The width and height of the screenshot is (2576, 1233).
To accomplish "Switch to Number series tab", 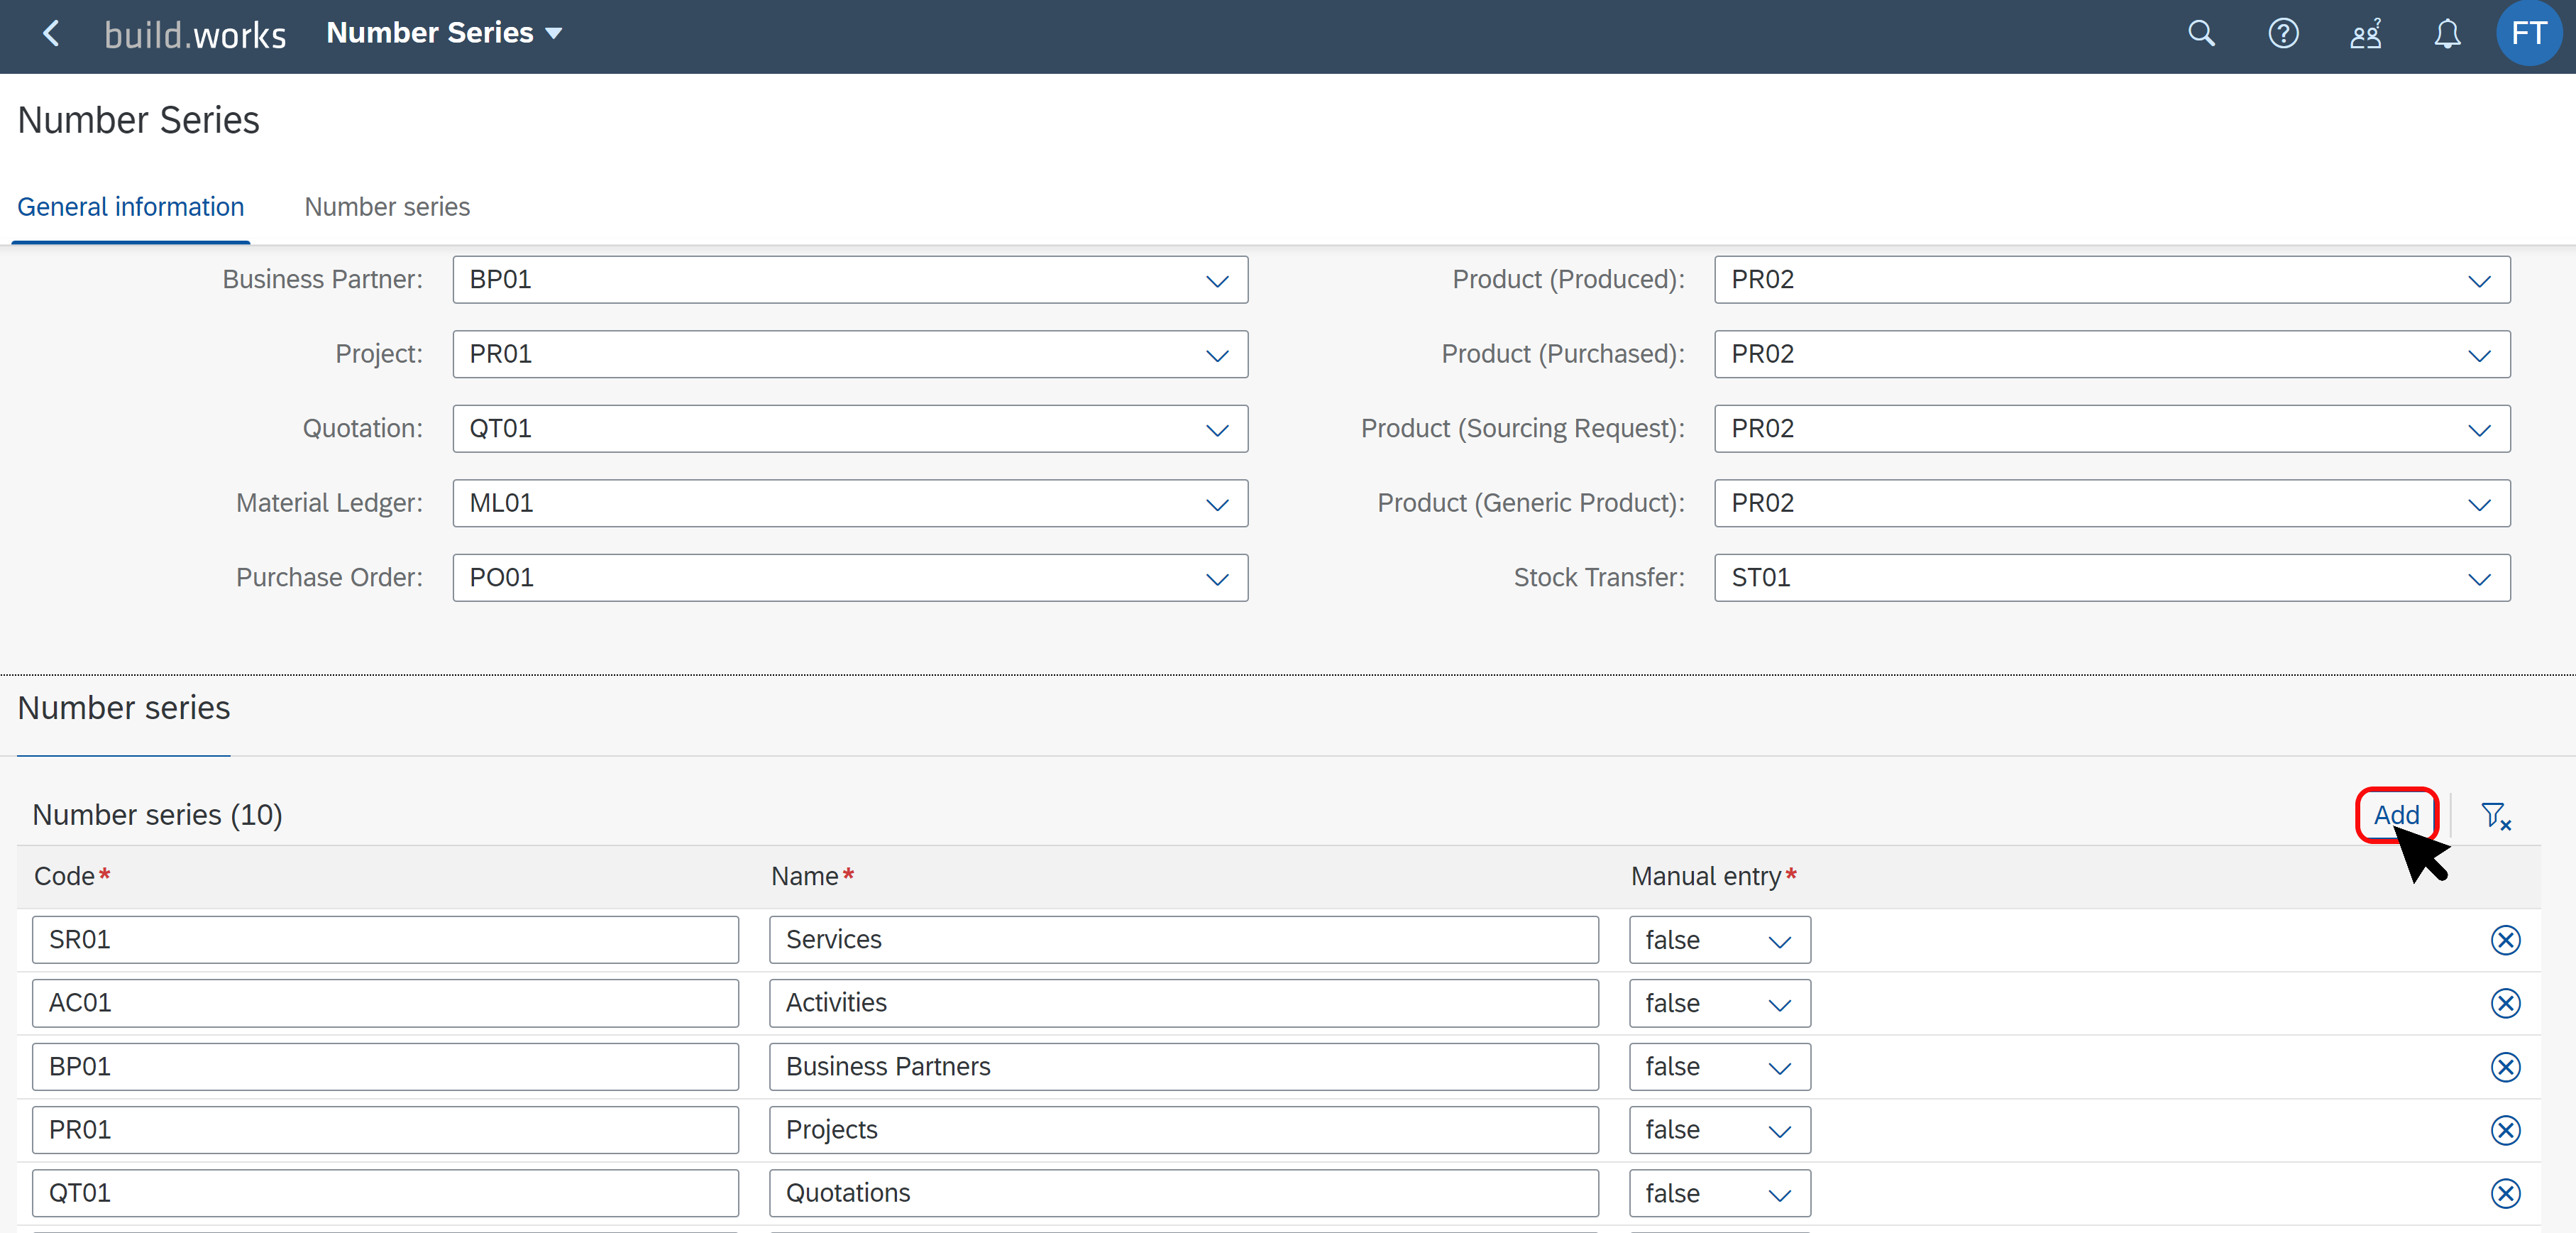I will tap(387, 207).
